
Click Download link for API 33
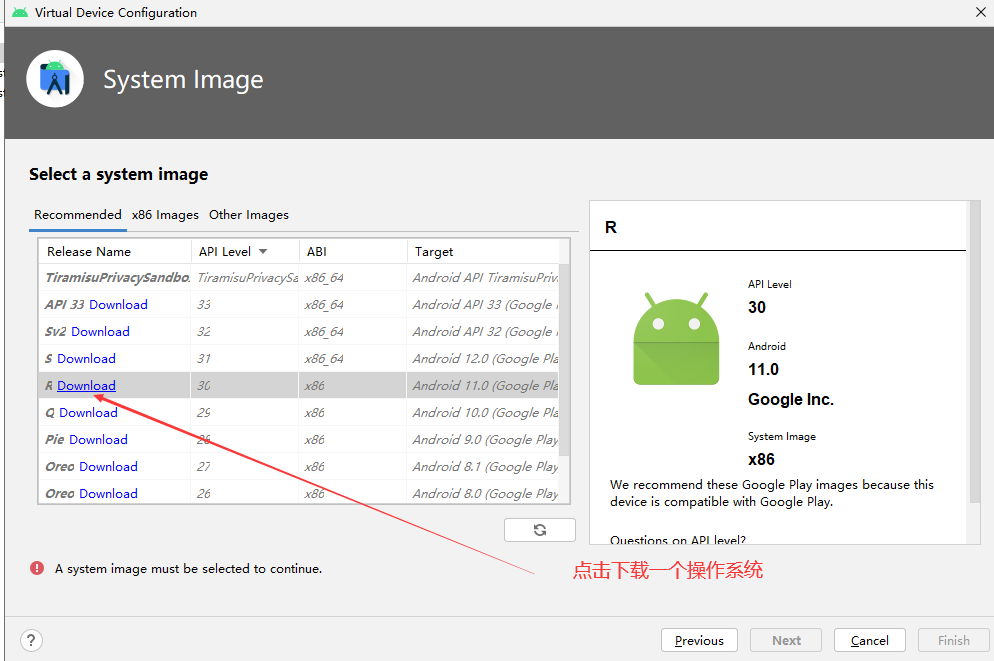(x=119, y=305)
